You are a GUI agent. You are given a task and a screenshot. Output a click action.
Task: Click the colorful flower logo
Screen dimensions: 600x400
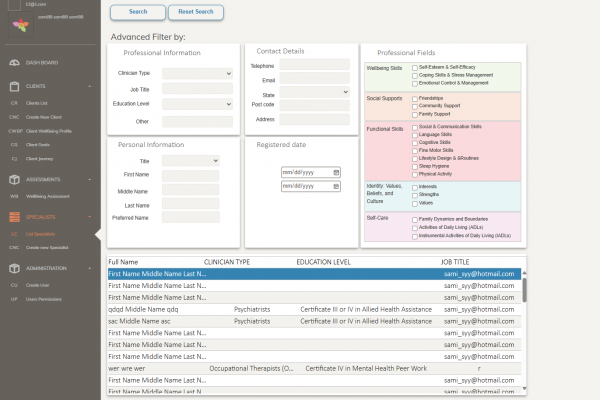click(x=21, y=25)
